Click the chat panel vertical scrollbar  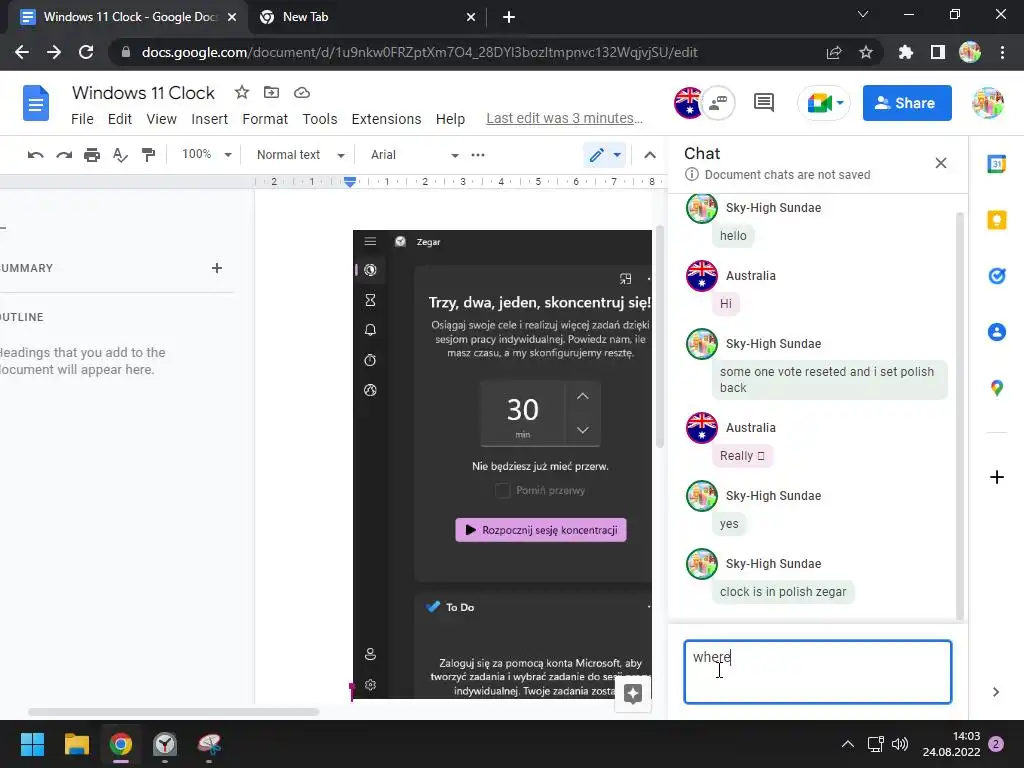coord(959,415)
